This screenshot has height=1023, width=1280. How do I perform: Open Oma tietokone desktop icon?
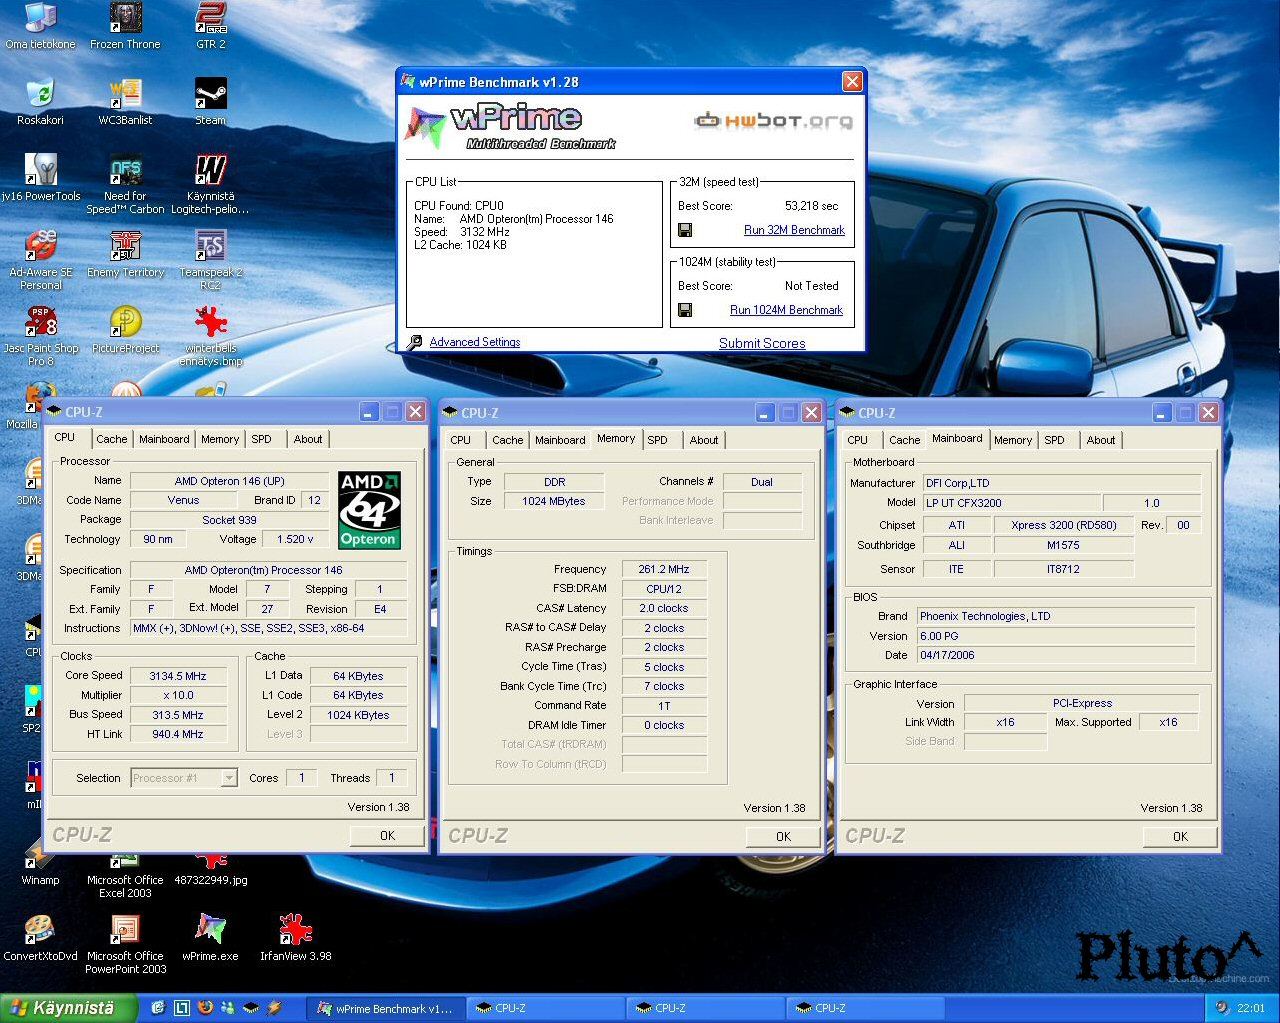click(x=40, y=26)
